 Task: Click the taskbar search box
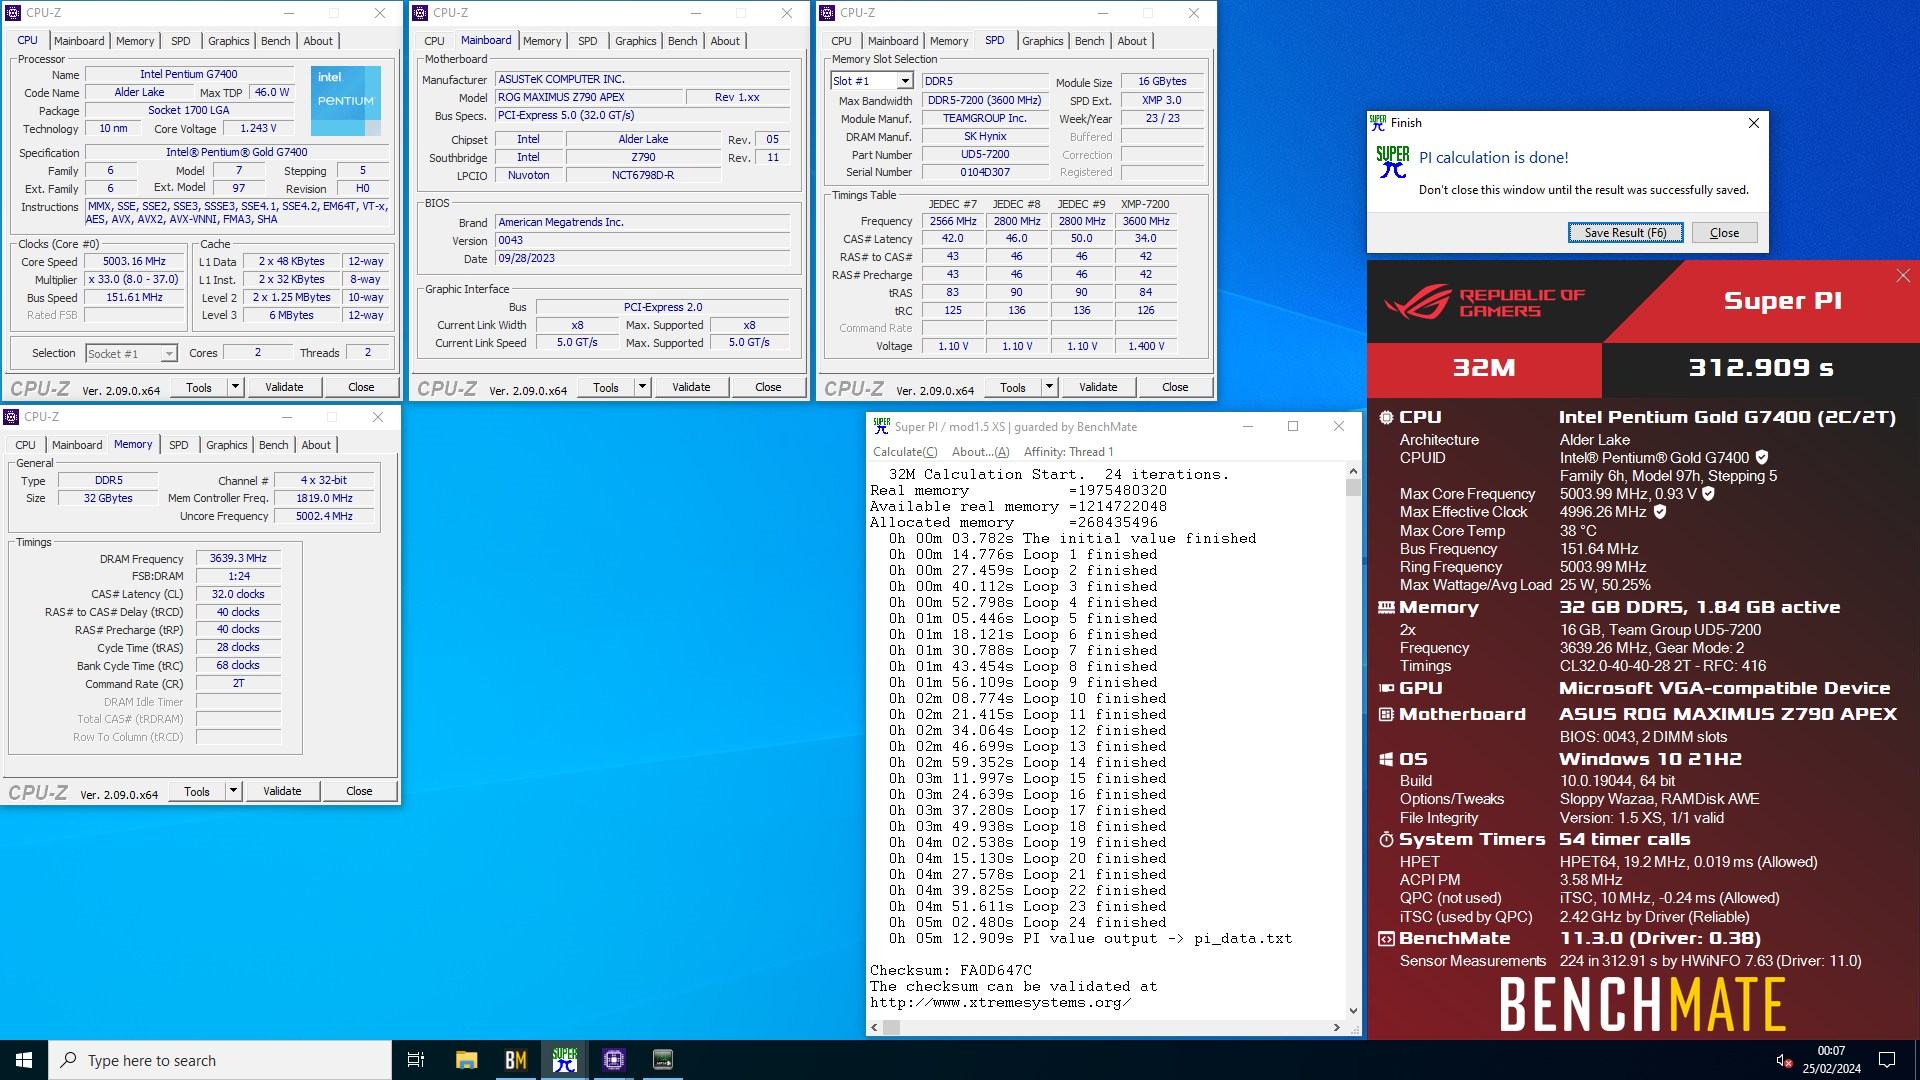click(220, 1060)
